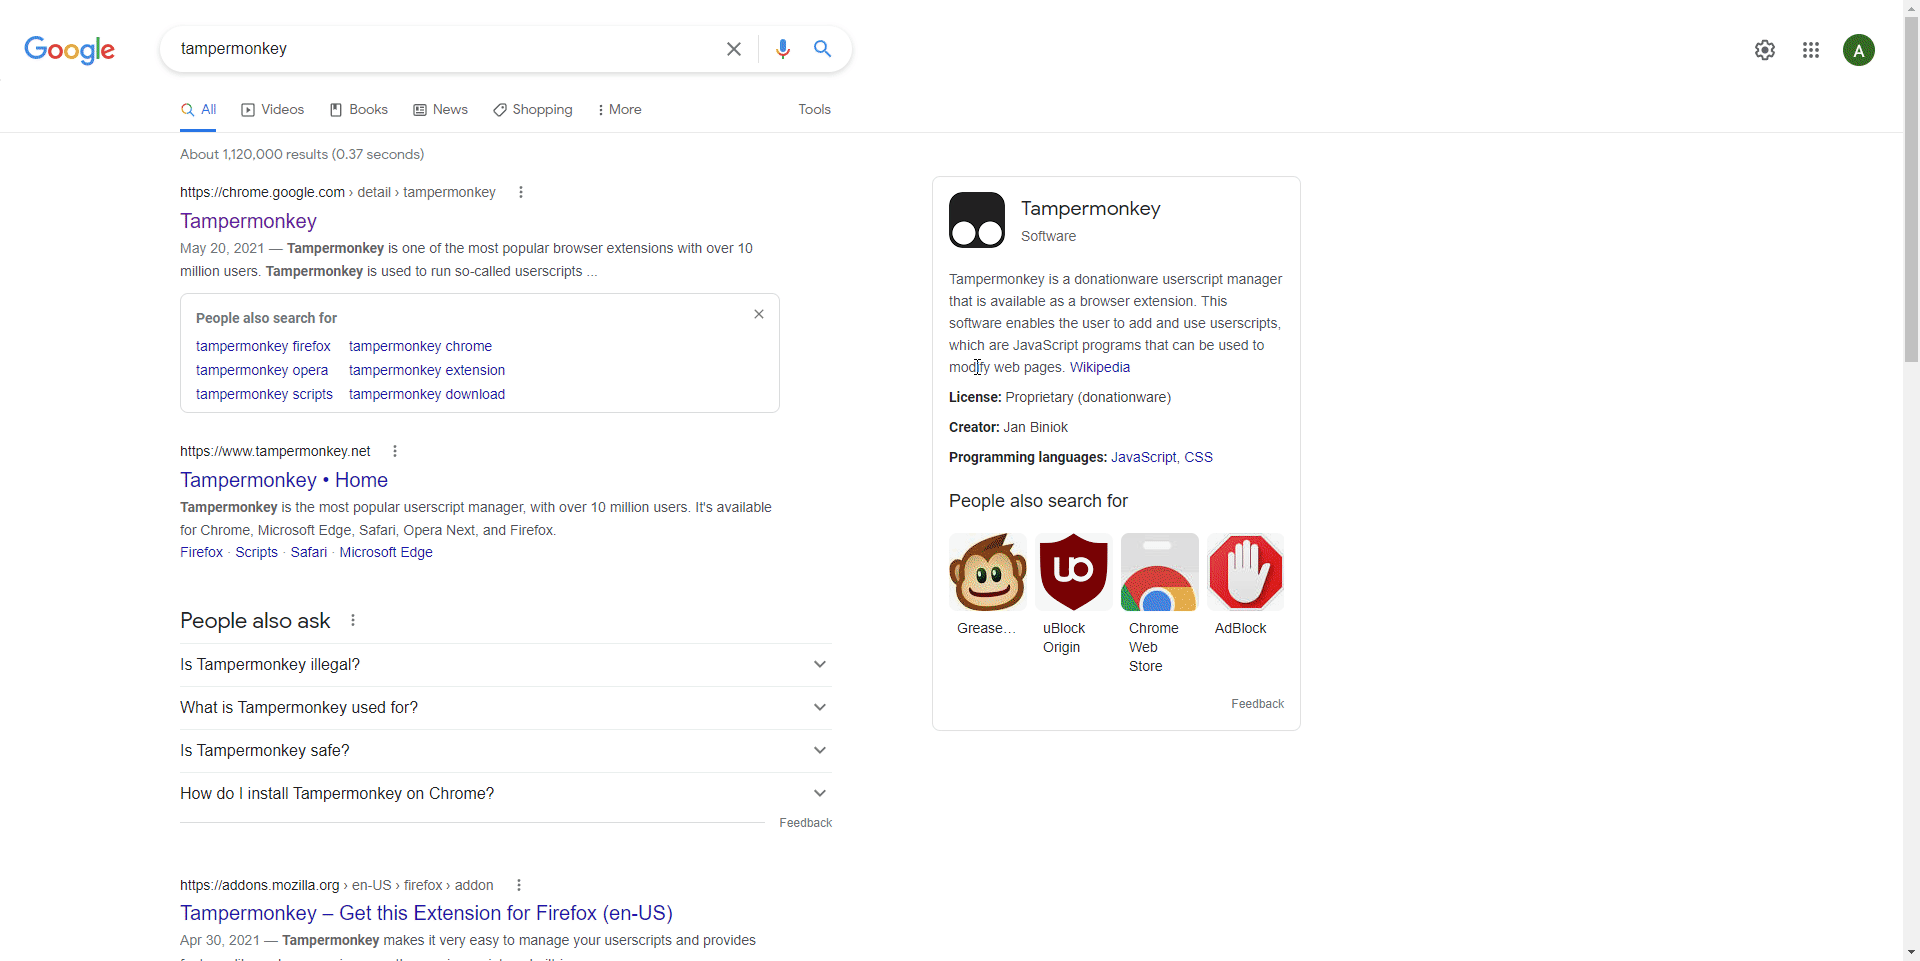The height and width of the screenshot is (961, 1920).
Task: Expand Is Tampermonkey illegal? question
Action: (x=506, y=665)
